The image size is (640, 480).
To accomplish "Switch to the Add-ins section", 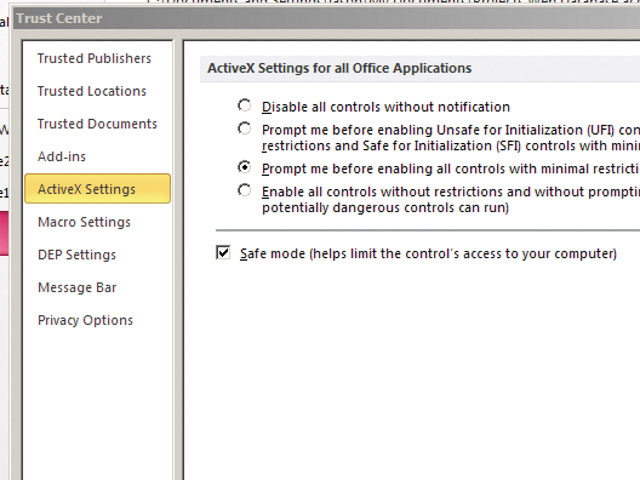I will pos(62,156).
